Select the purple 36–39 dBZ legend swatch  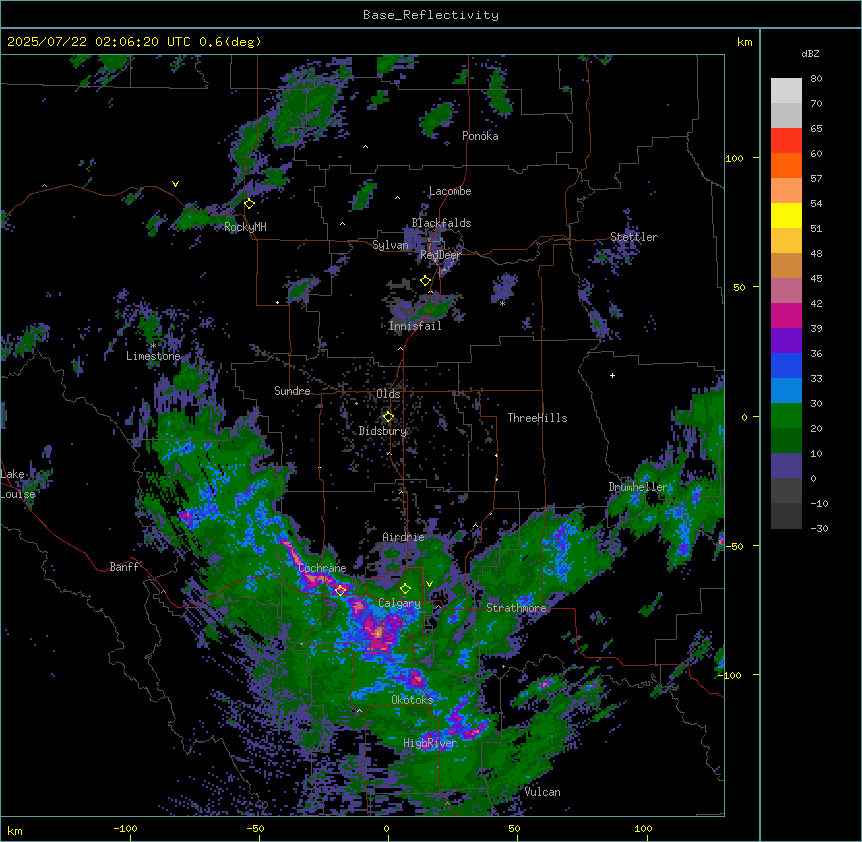click(786, 341)
